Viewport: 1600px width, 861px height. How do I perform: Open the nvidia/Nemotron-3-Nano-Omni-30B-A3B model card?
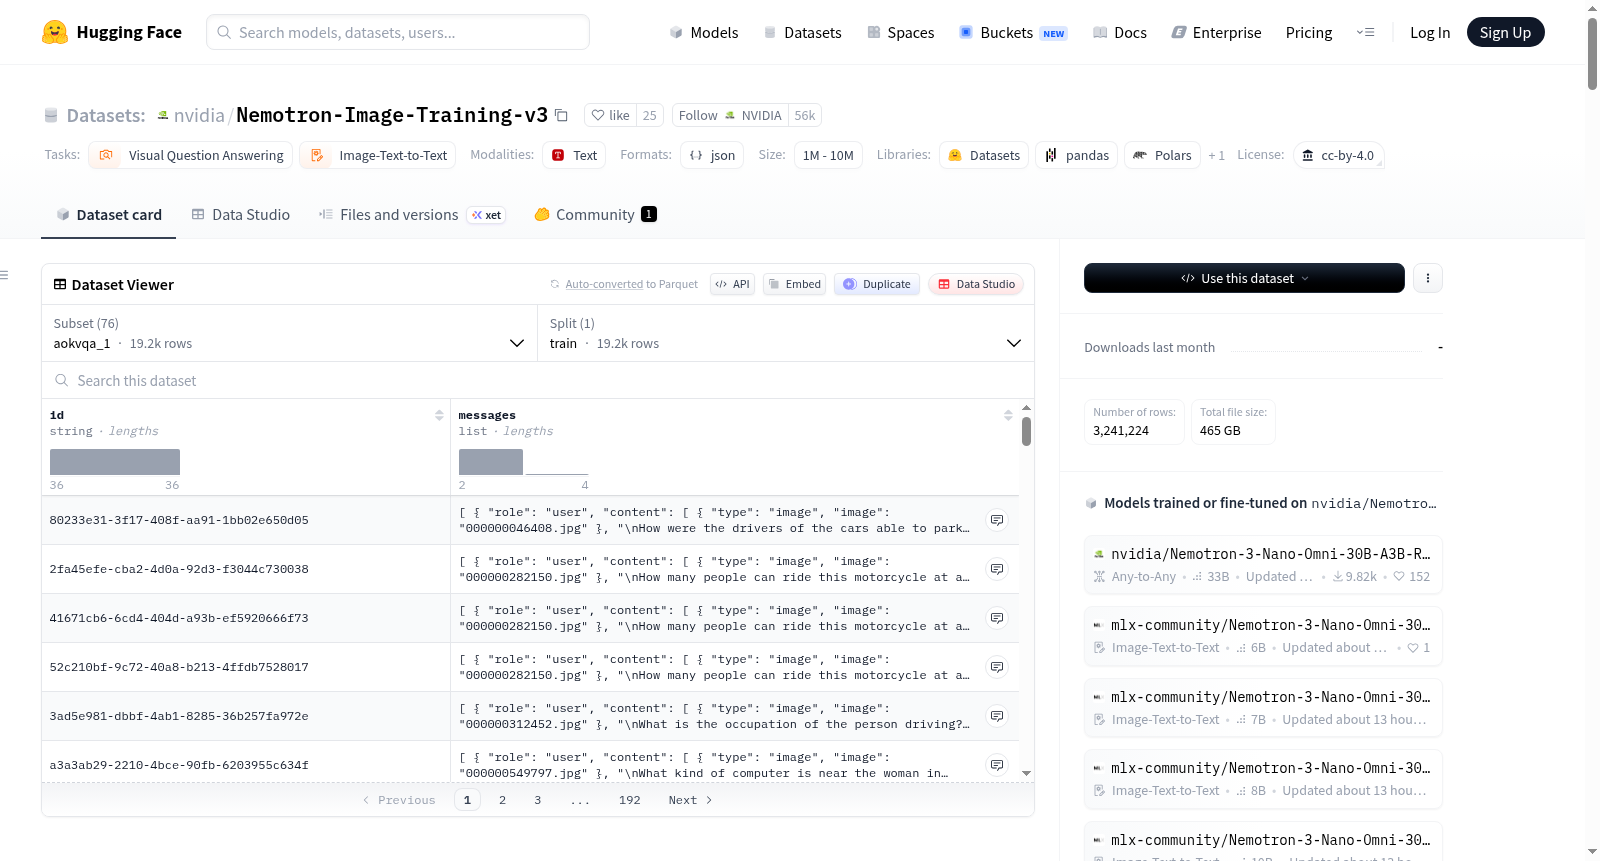tap(1263, 564)
